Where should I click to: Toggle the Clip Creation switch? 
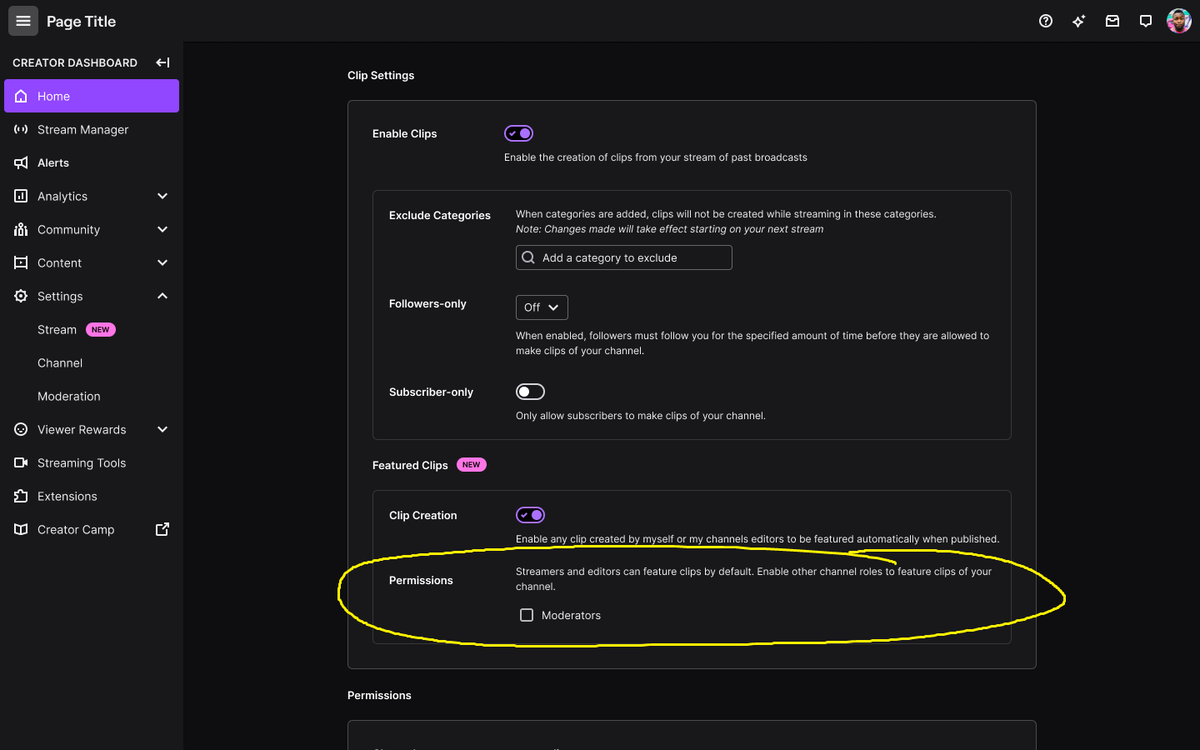(530, 515)
